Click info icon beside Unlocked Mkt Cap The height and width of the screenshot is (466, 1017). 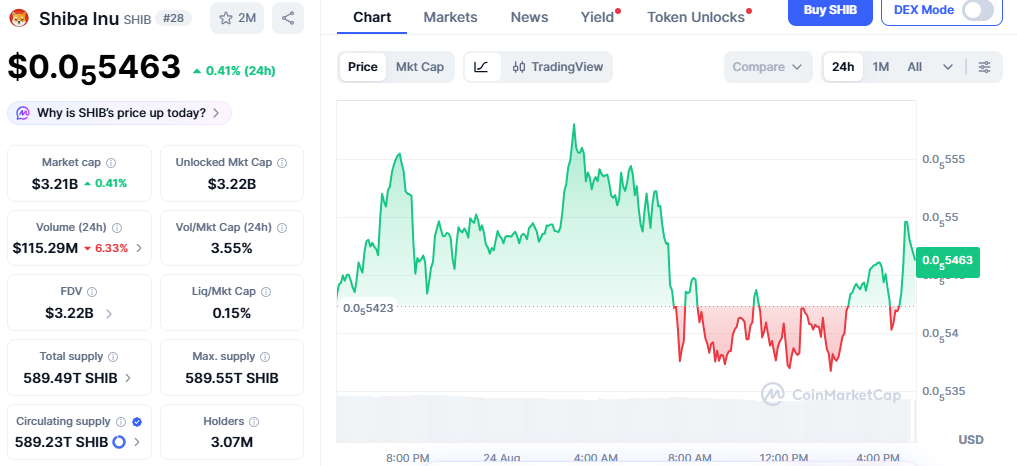click(x=282, y=163)
